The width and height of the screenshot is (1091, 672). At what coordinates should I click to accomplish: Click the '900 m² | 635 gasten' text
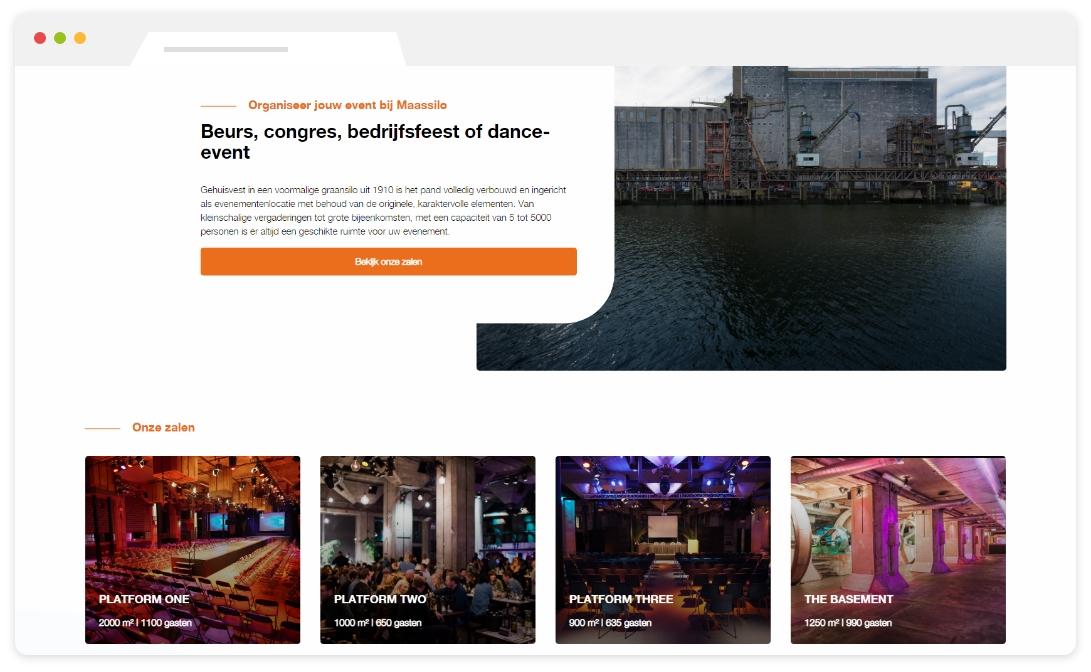(610, 623)
